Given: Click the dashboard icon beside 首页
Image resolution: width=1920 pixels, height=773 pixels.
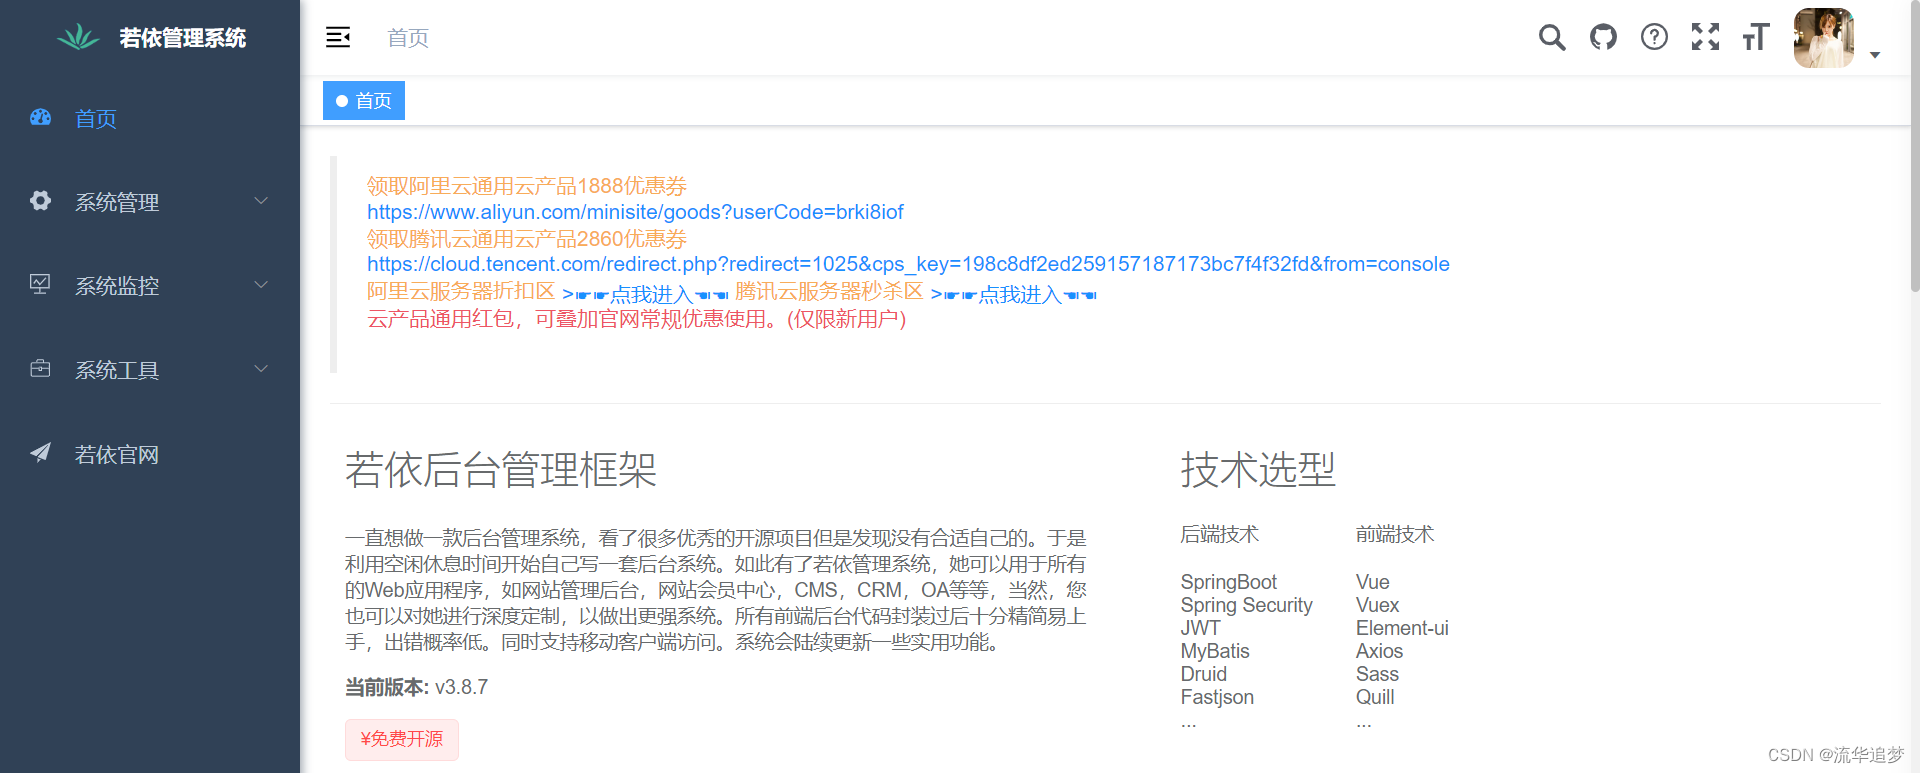Looking at the screenshot, I should coord(40,118).
